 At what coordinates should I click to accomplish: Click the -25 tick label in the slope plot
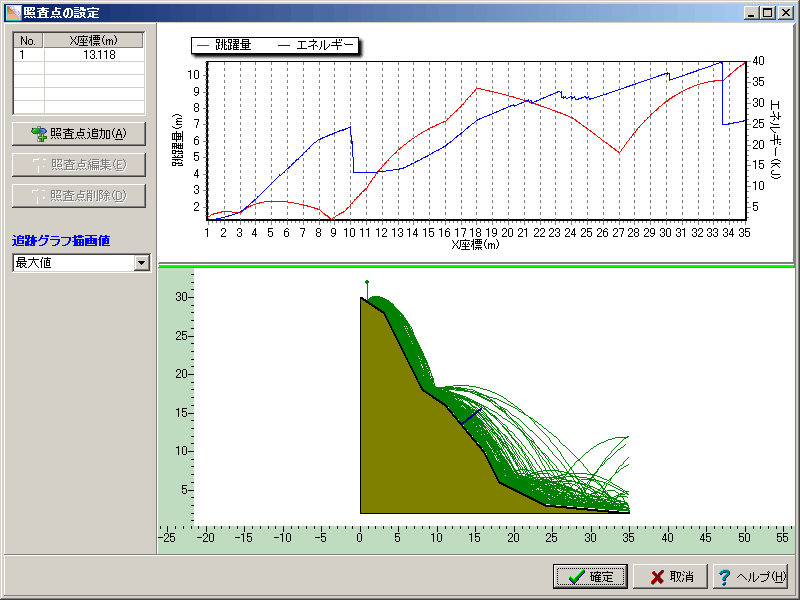[167, 537]
